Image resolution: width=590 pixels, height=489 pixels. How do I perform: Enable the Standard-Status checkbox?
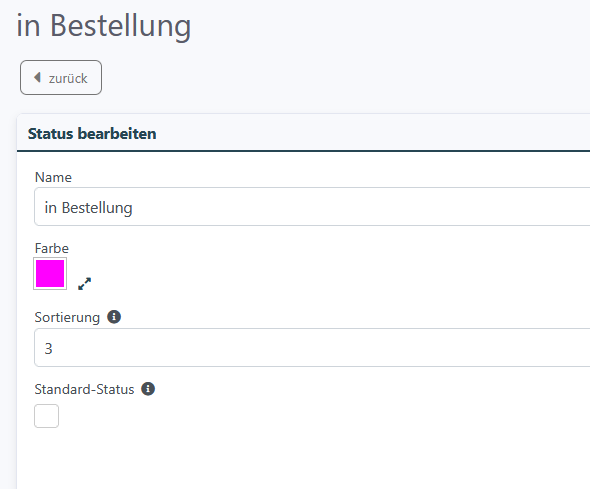47,416
